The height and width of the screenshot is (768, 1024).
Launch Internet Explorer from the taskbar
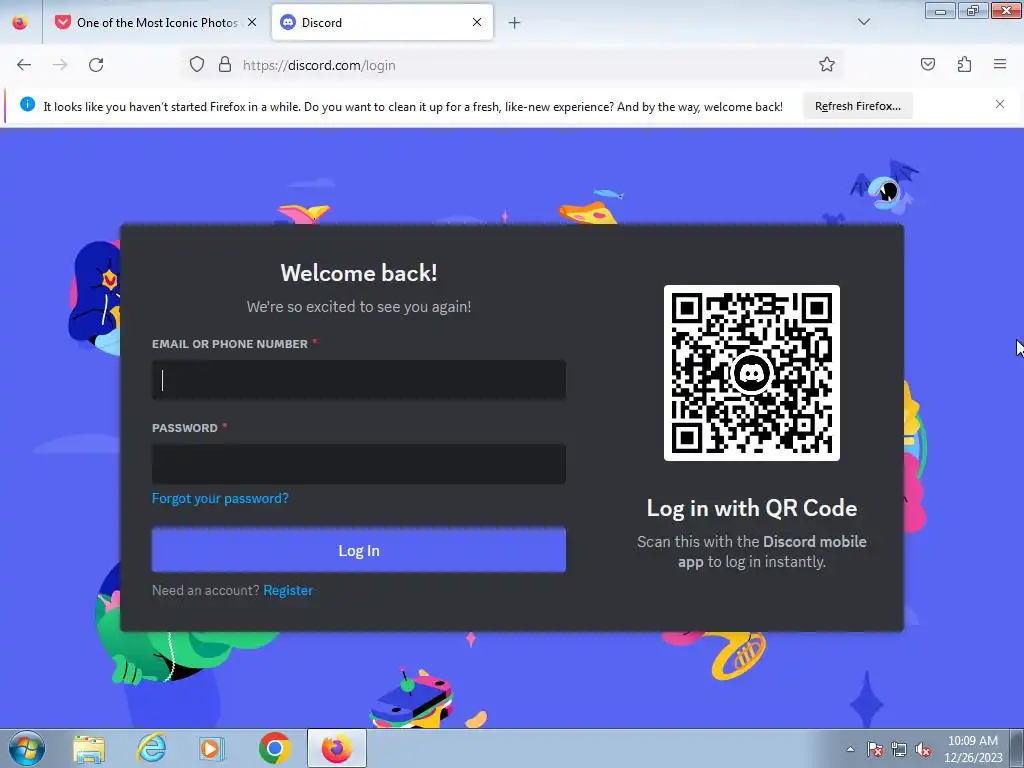click(x=152, y=748)
